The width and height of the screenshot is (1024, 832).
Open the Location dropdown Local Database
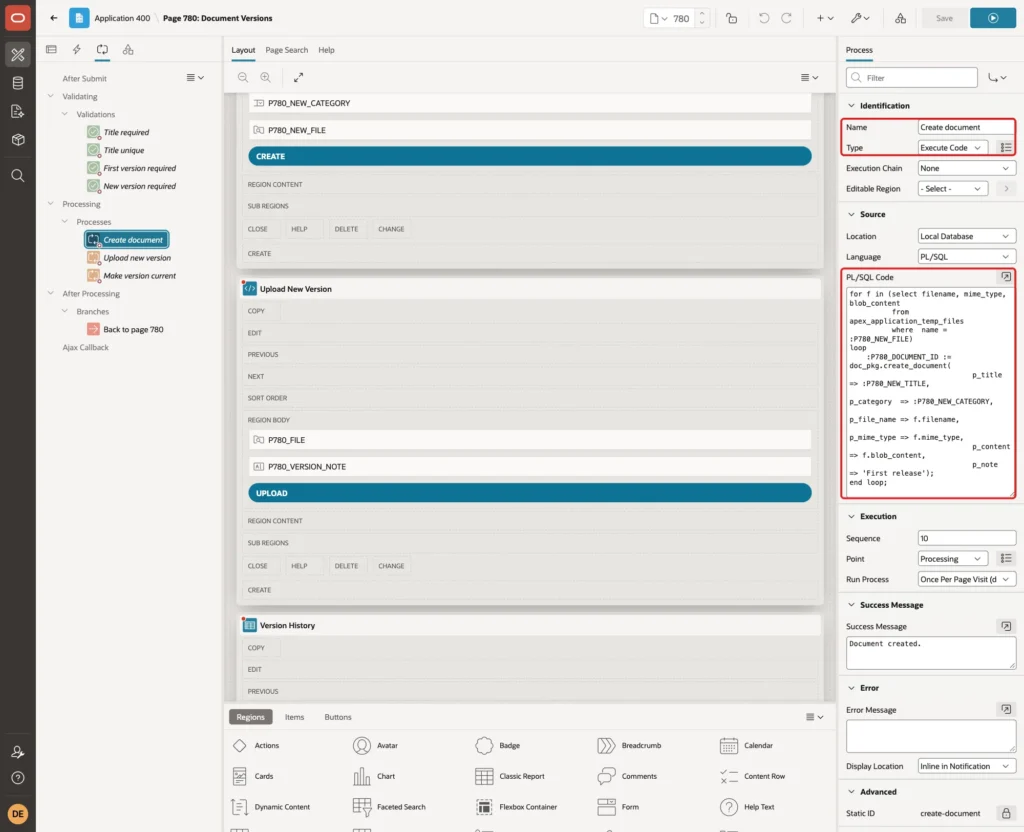pyautogui.click(x=967, y=236)
